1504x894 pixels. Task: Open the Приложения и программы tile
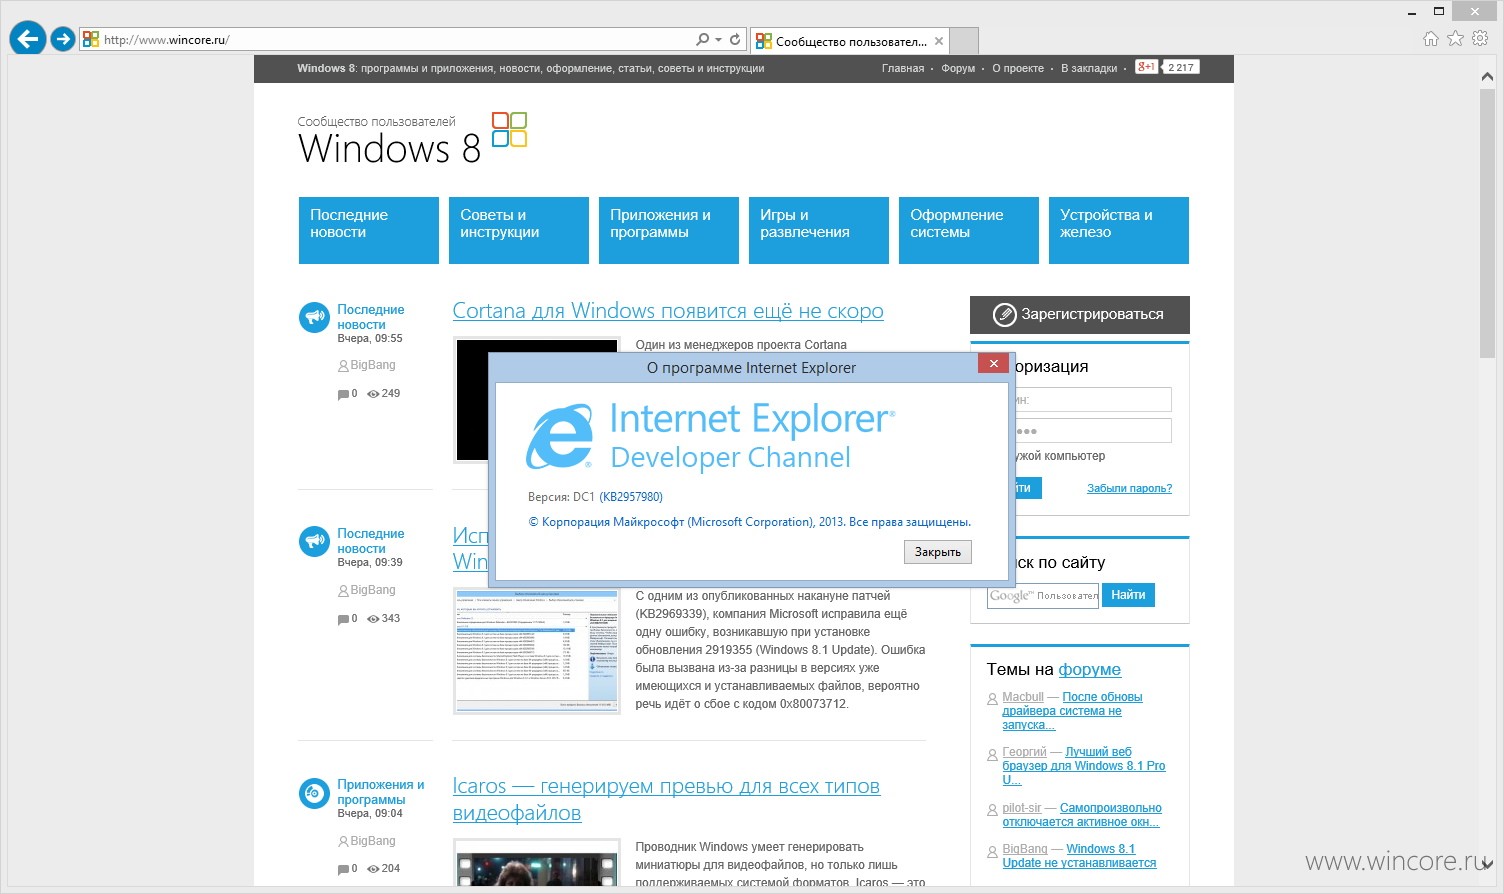669,230
